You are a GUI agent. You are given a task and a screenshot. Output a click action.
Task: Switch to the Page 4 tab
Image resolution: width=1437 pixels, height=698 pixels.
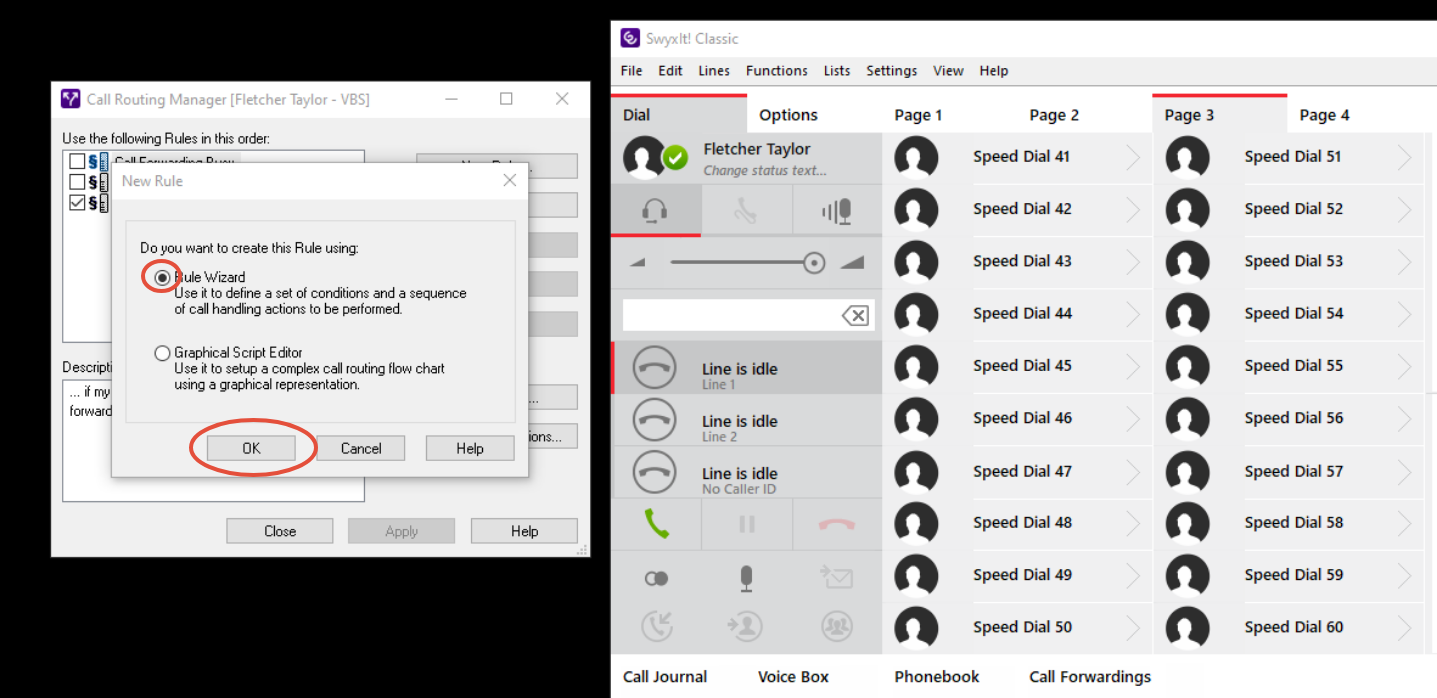pos(1324,115)
